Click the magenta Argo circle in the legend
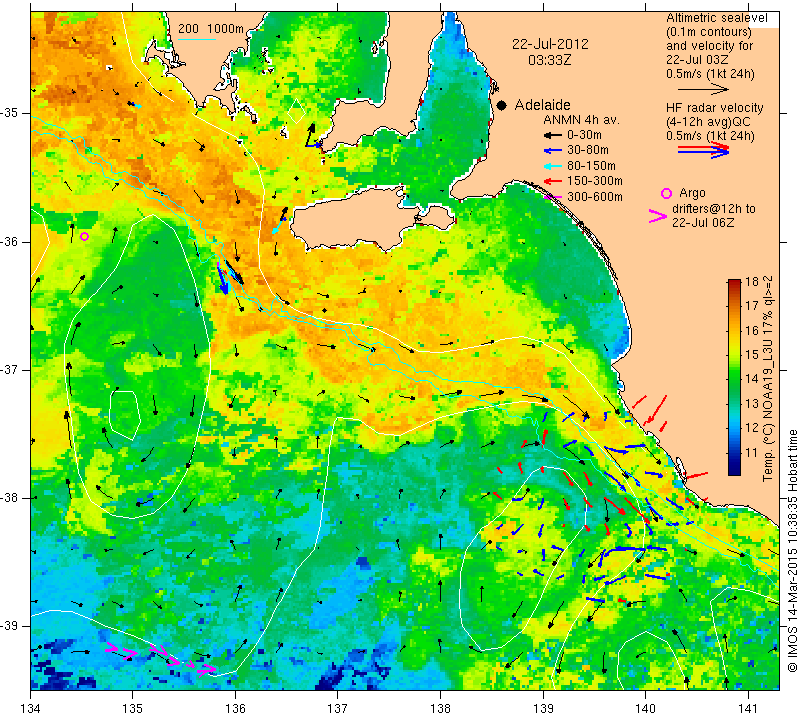This screenshot has height=720, width=800. click(666, 193)
